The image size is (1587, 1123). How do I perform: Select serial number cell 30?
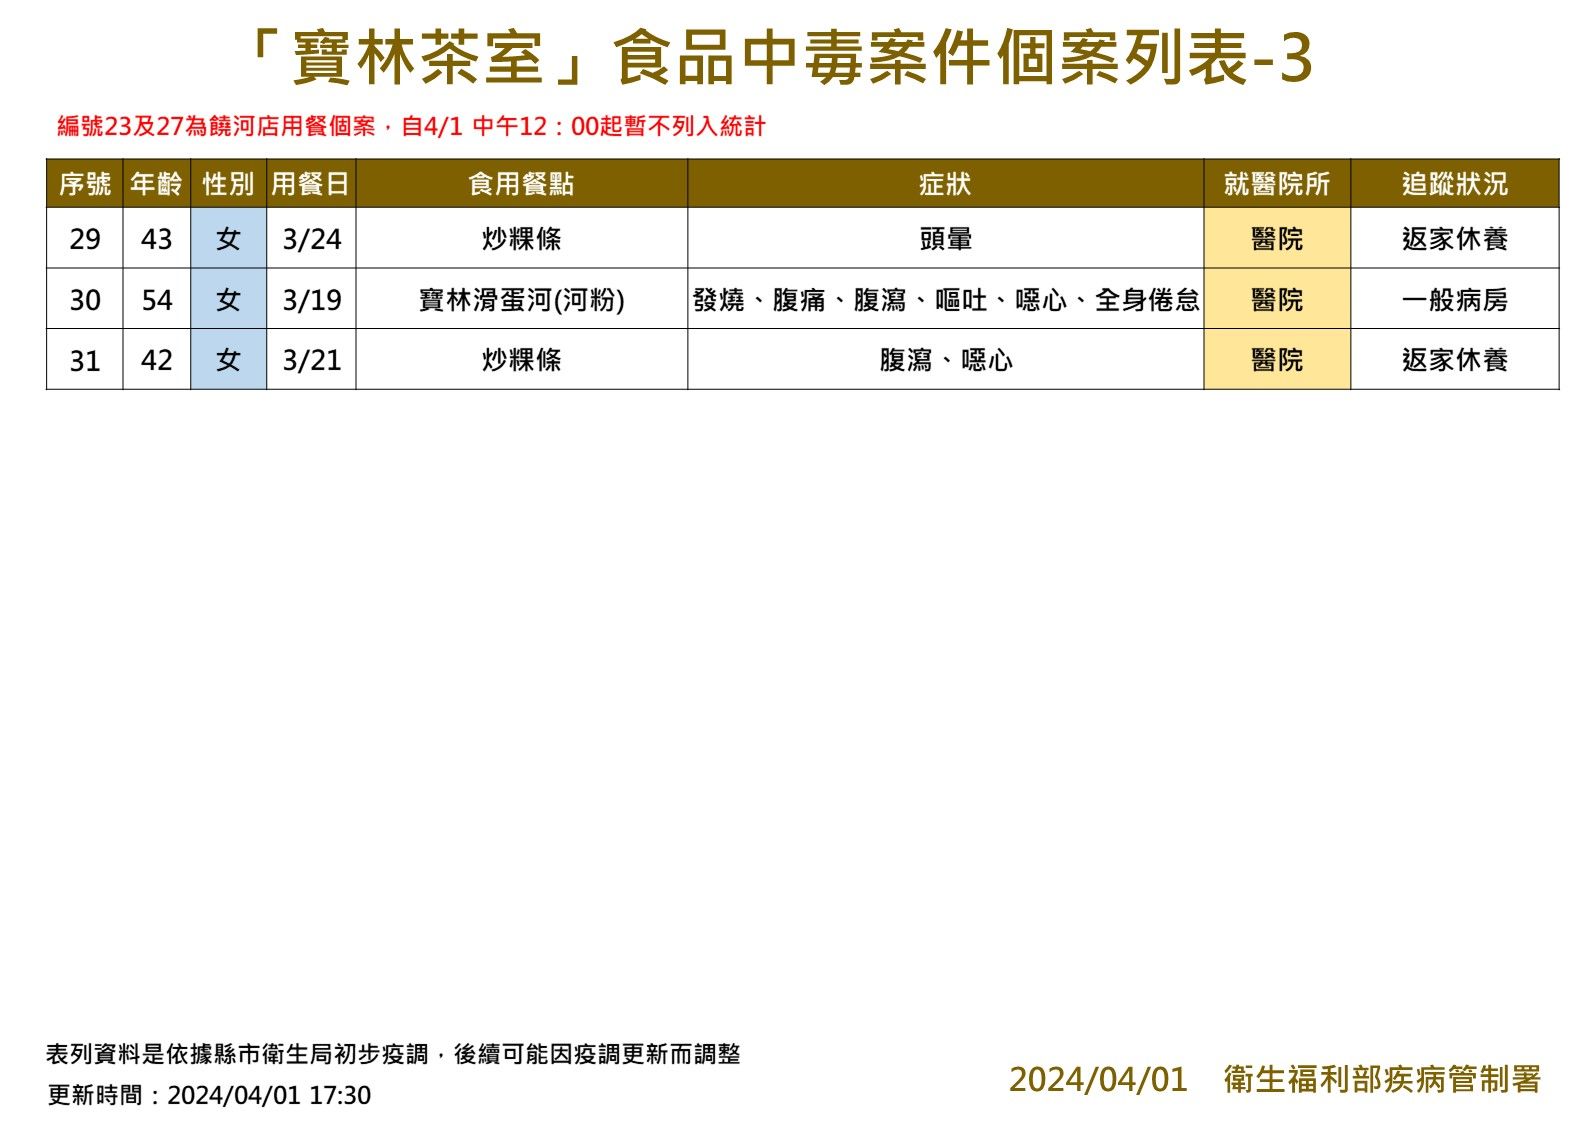coord(85,299)
